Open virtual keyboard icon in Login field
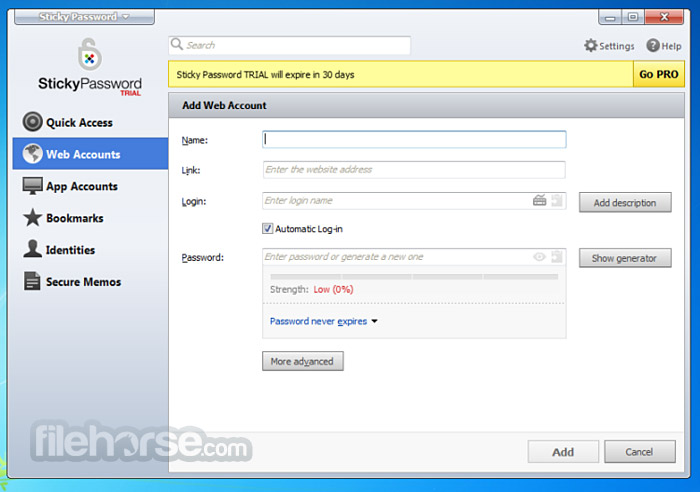 point(539,200)
